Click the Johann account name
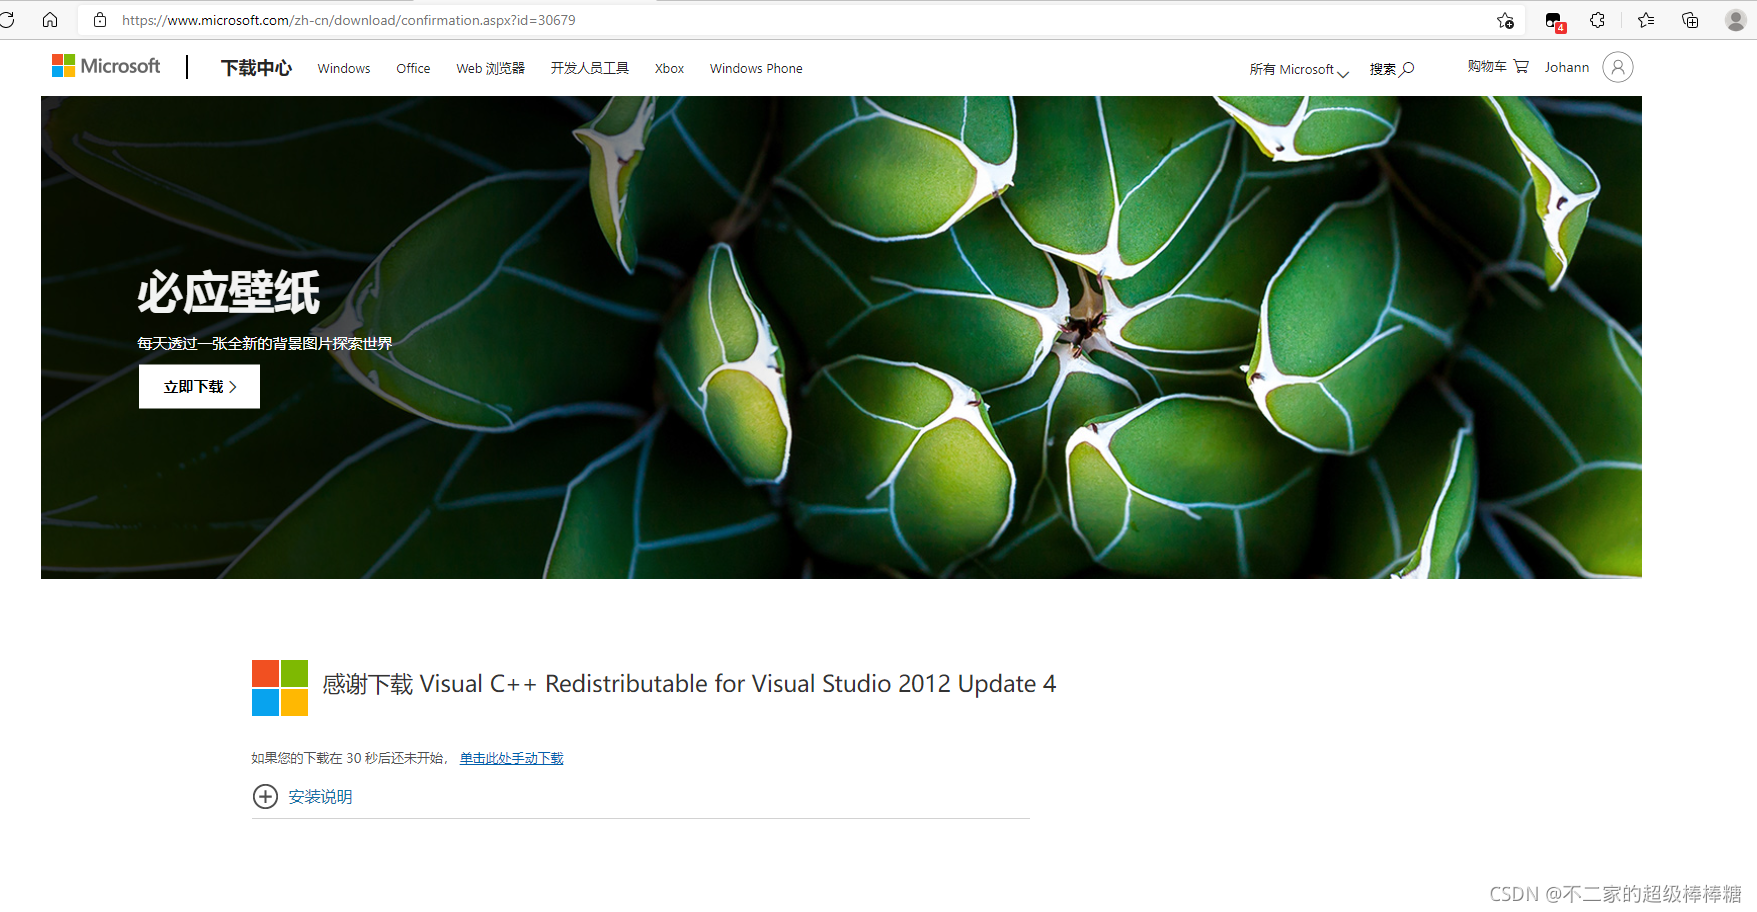The image size is (1757, 912). coord(1567,67)
